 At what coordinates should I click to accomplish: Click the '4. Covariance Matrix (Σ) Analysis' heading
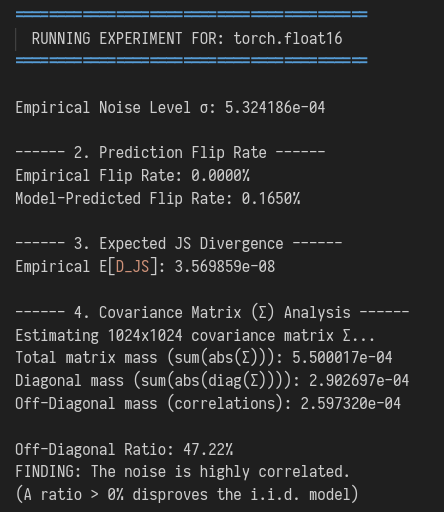(212, 313)
